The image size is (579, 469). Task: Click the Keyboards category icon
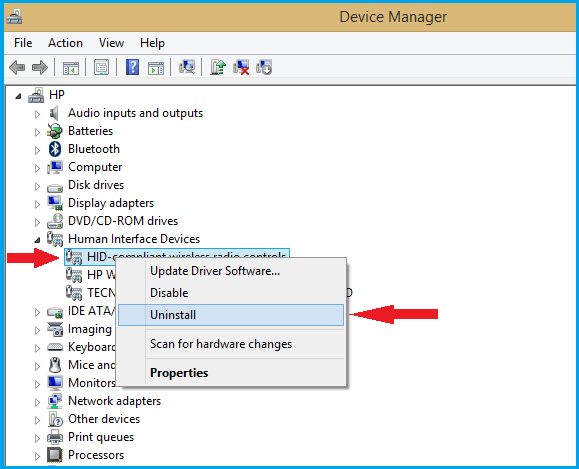[x=55, y=347]
